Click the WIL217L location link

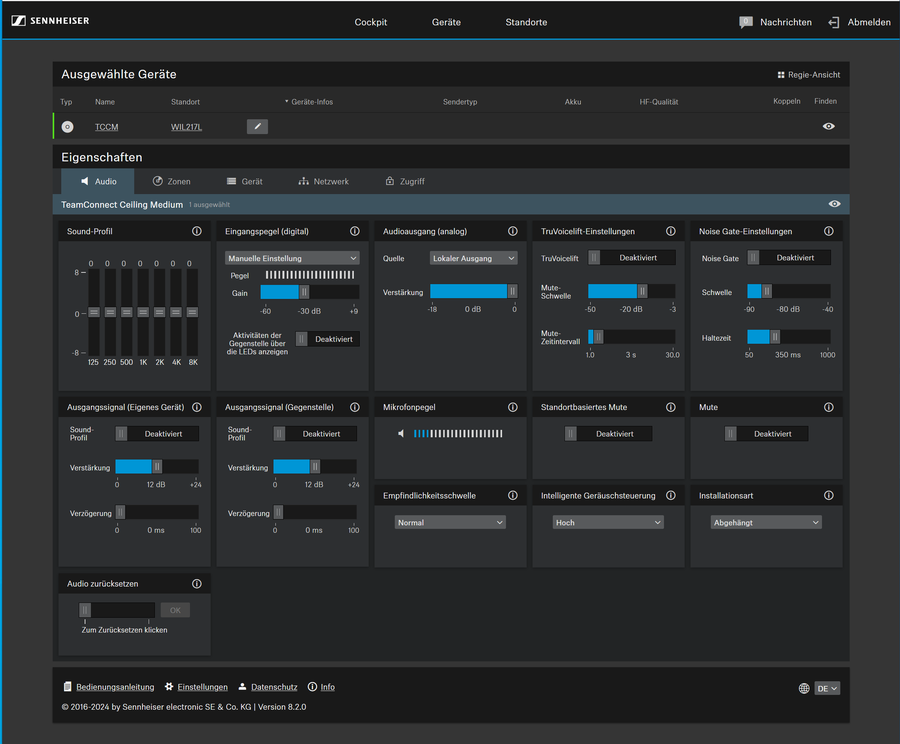click(x=186, y=127)
